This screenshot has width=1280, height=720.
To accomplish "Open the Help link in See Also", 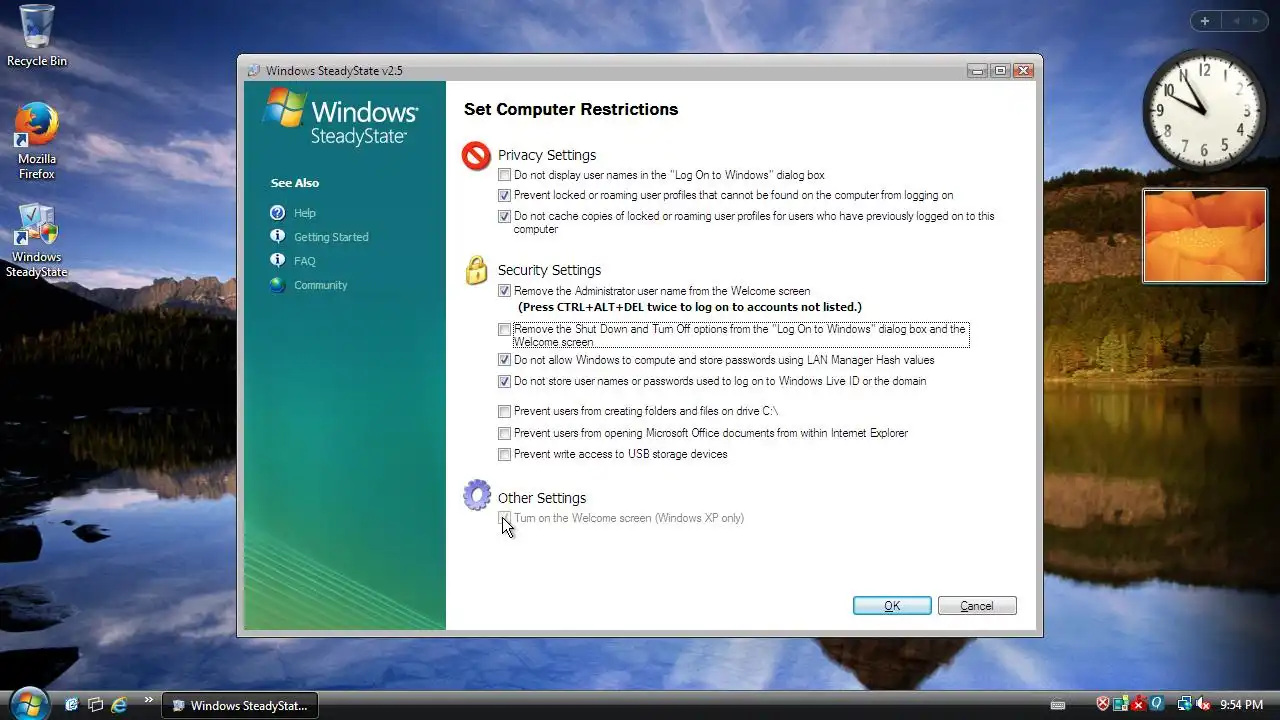I will pyautogui.click(x=305, y=213).
